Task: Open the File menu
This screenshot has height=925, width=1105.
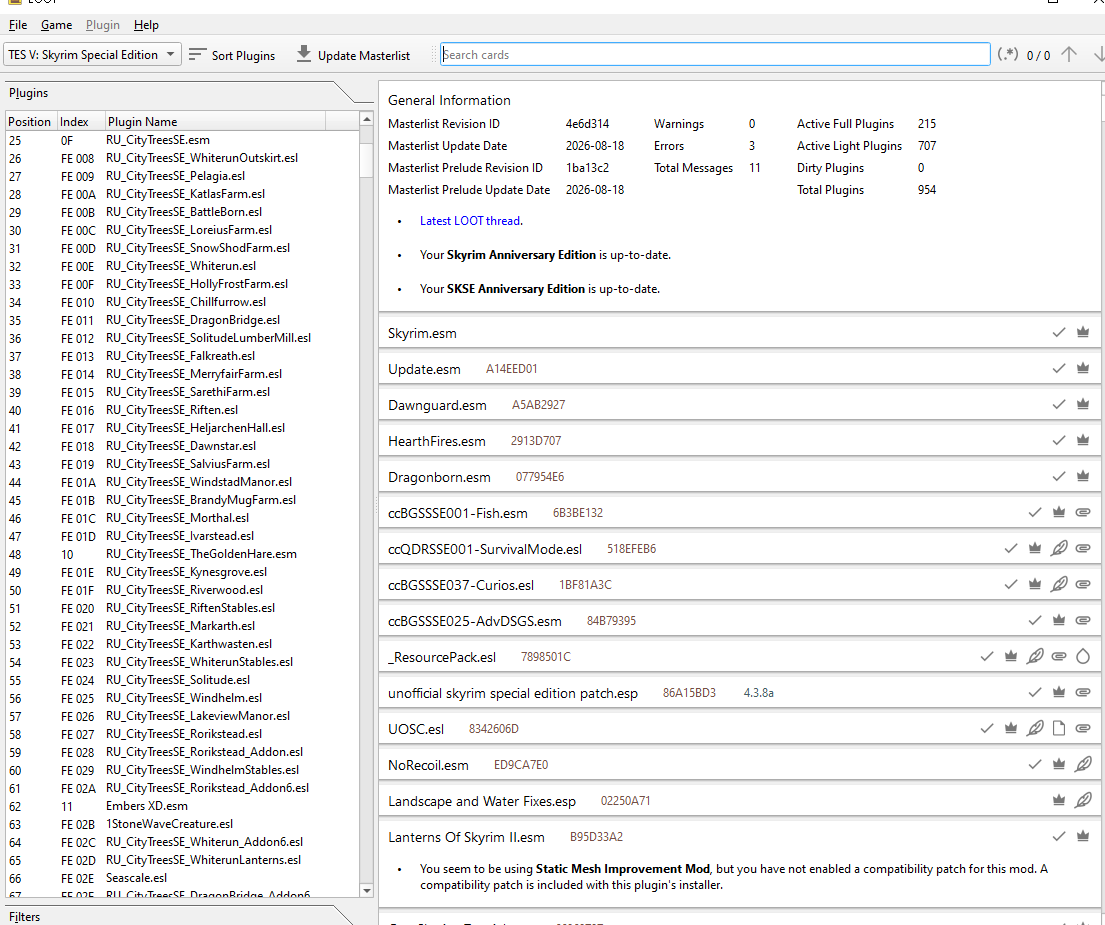Action: coord(18,25)
